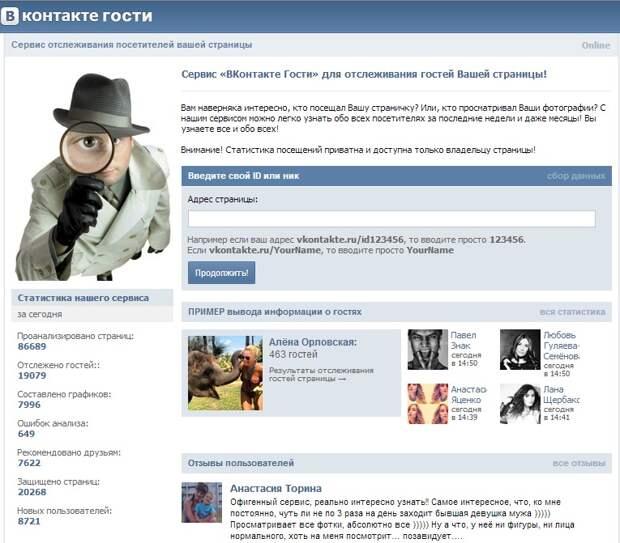Click the Павел Знак name link
Image resolution: width=620 pixels, height=543 pixels.
[463, 340]
